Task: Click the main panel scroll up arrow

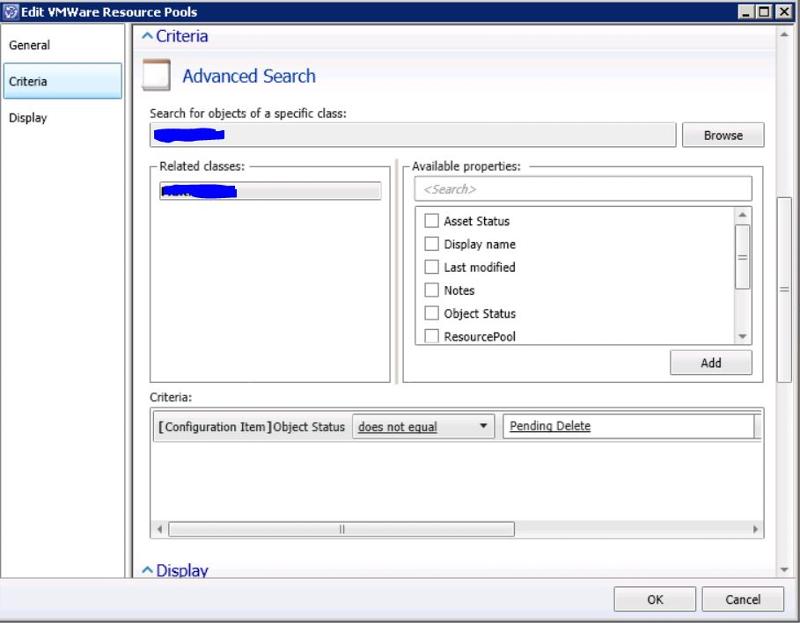Action: coord(784,34)
